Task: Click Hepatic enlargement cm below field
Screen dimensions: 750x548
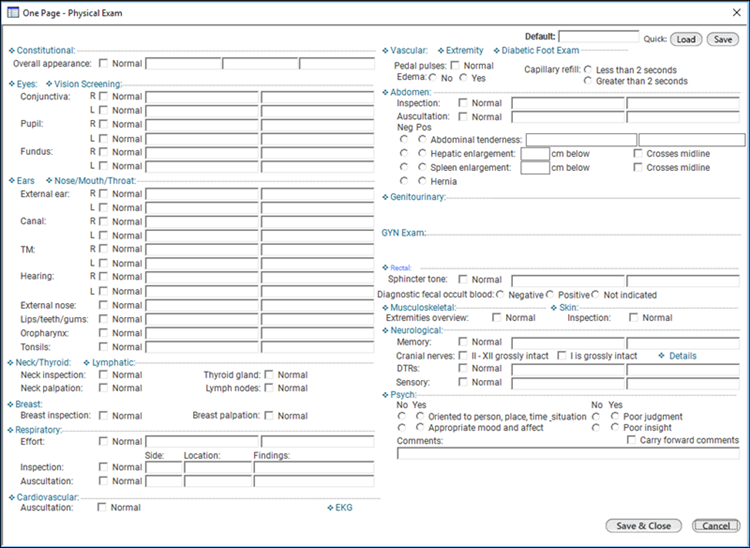Action: click(x=535, y=153)
